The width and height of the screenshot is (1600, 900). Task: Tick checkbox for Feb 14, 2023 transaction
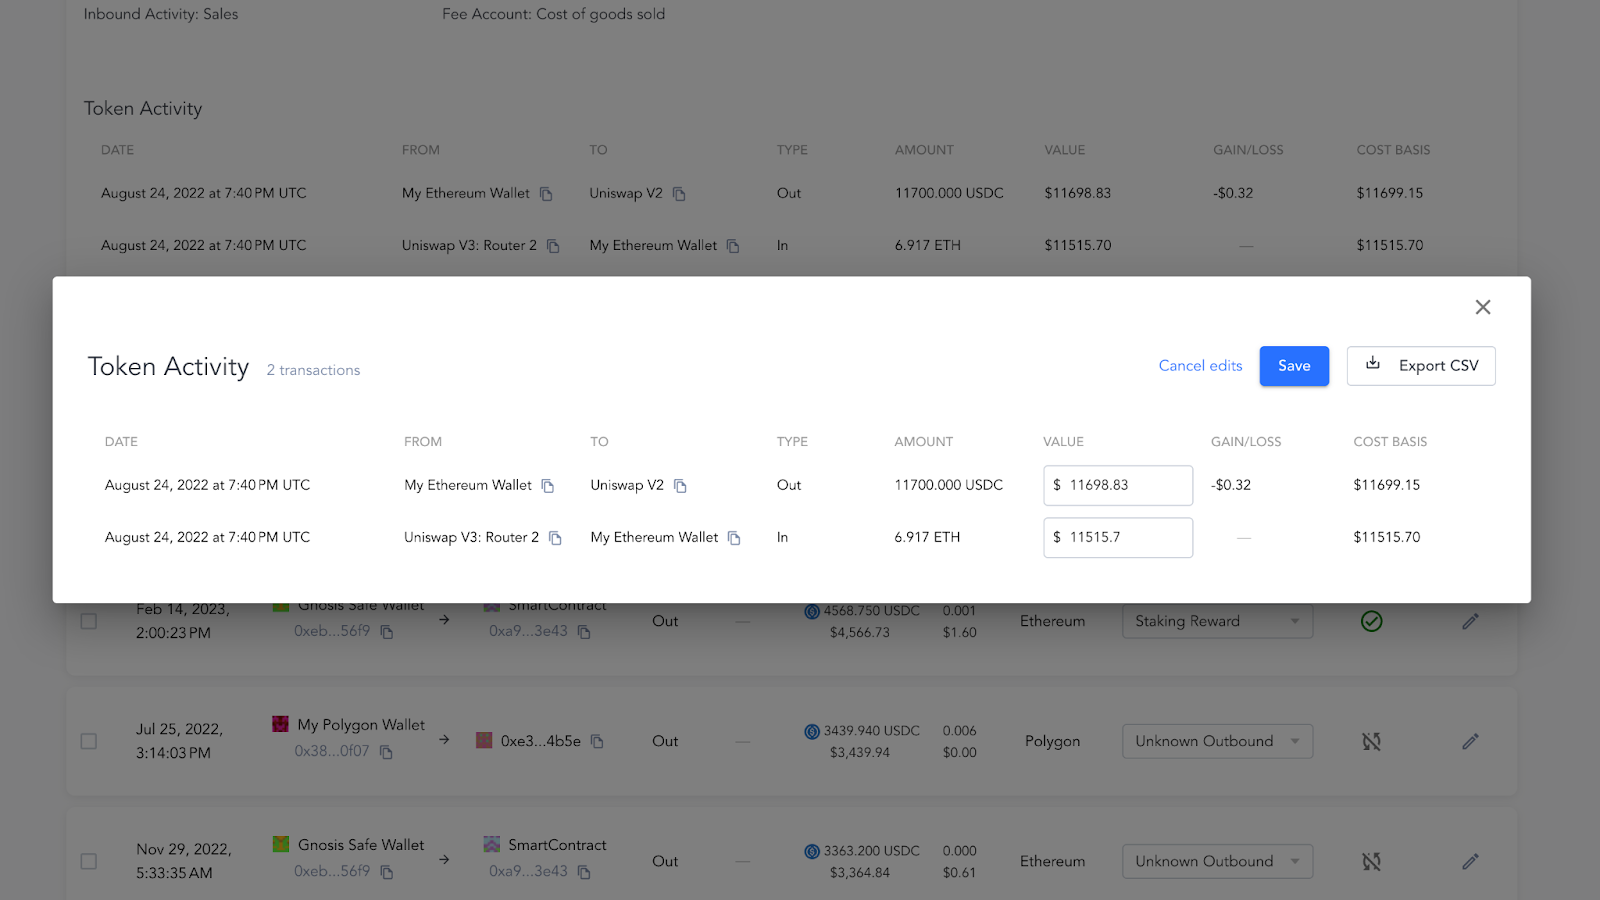click(89, 621)
